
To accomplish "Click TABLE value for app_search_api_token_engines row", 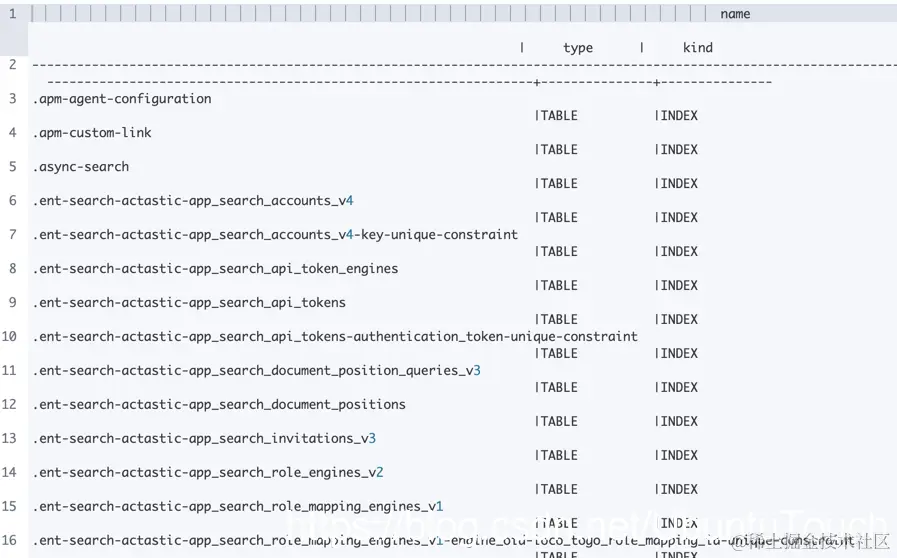I will pyautogui.click(x=559, y=286).
